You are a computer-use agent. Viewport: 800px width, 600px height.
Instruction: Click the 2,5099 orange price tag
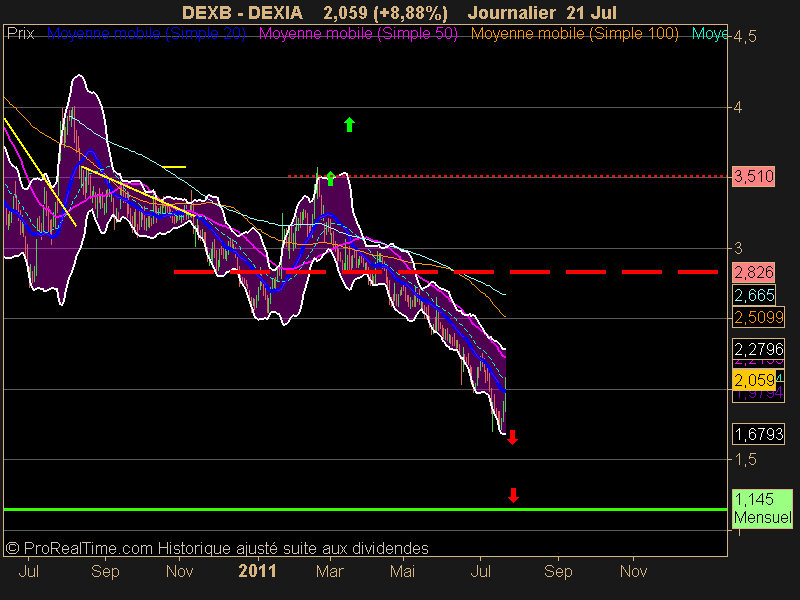(x=759, y=317)
